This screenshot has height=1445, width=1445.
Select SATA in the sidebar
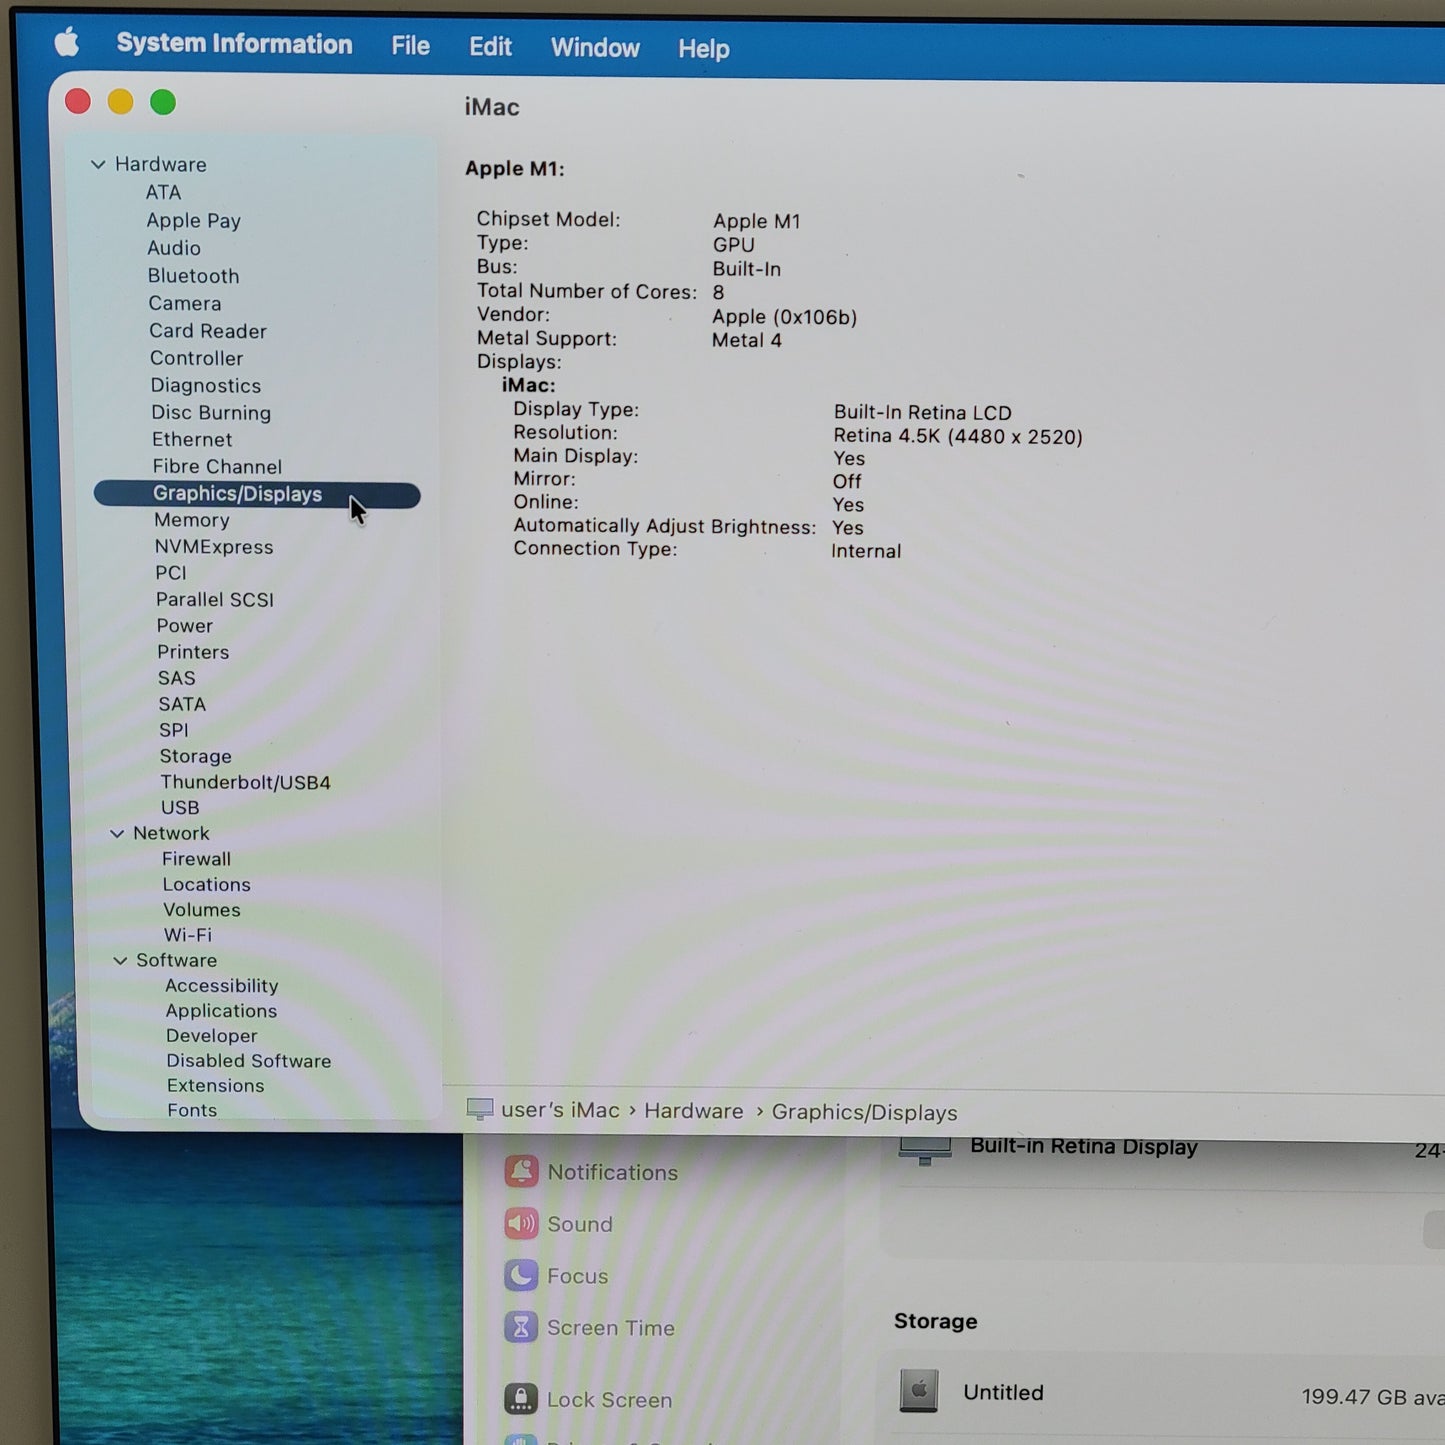[182, 704]
